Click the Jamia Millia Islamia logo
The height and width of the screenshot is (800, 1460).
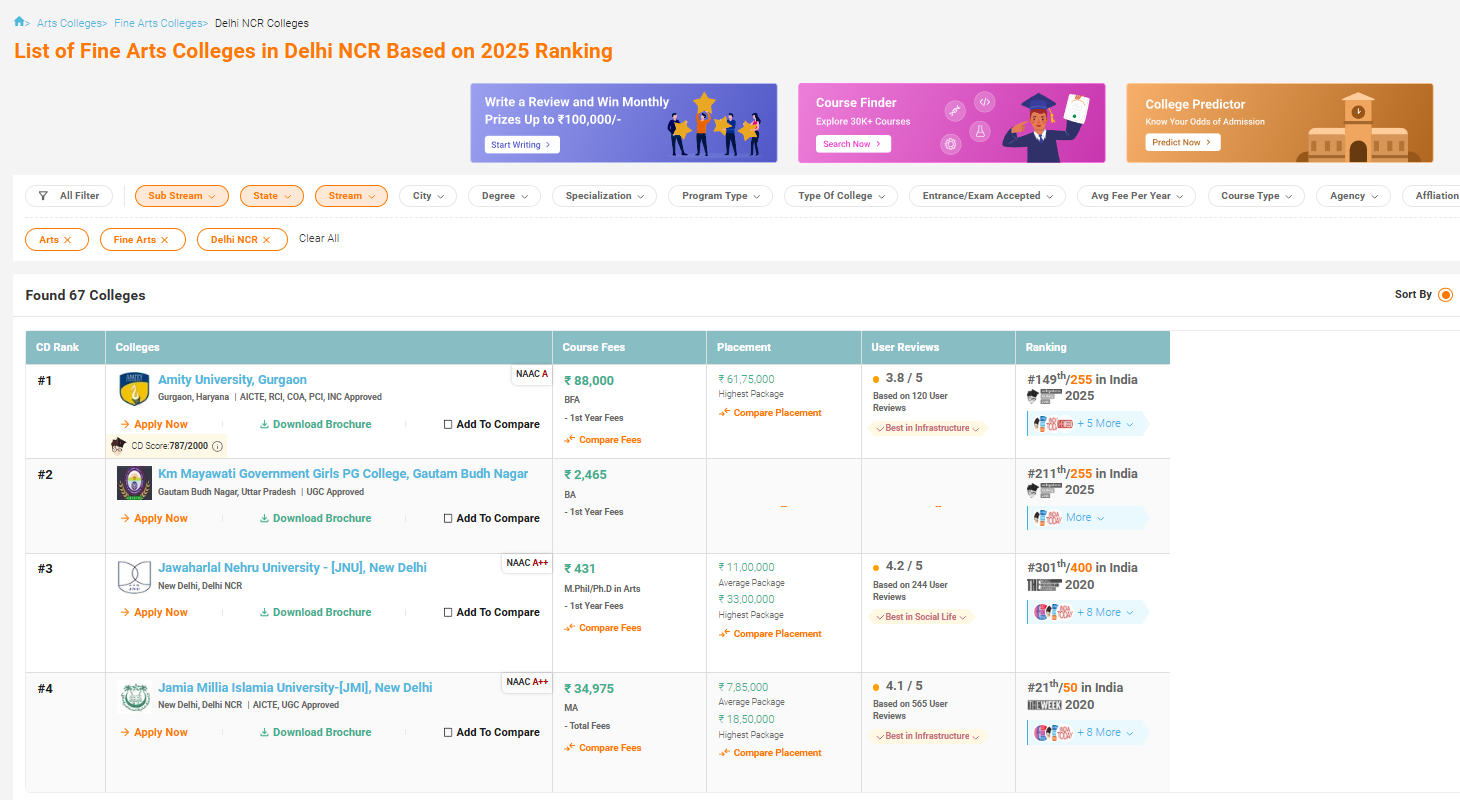(134, 696)
